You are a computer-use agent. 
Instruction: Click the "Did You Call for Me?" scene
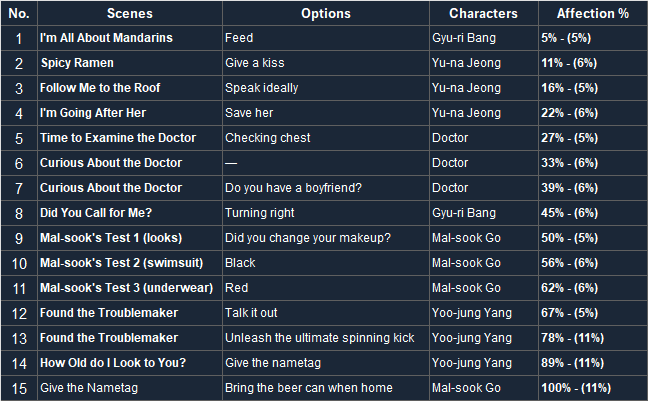click(98, 213)
